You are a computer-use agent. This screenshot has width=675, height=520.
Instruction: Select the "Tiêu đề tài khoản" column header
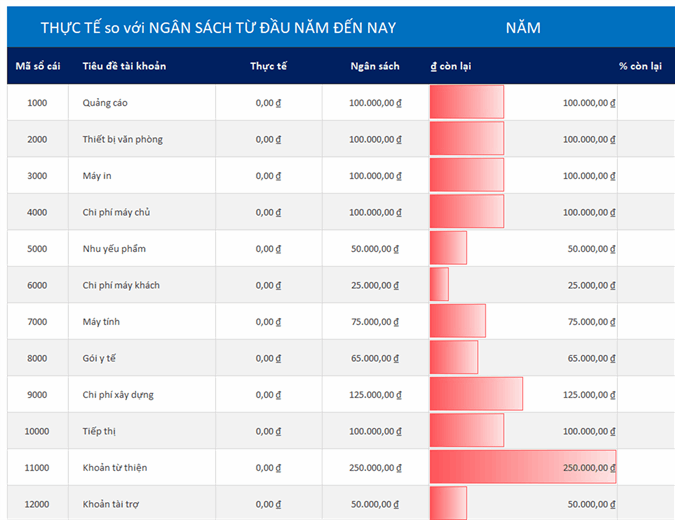pyautogui.click(x=124, y=66)
